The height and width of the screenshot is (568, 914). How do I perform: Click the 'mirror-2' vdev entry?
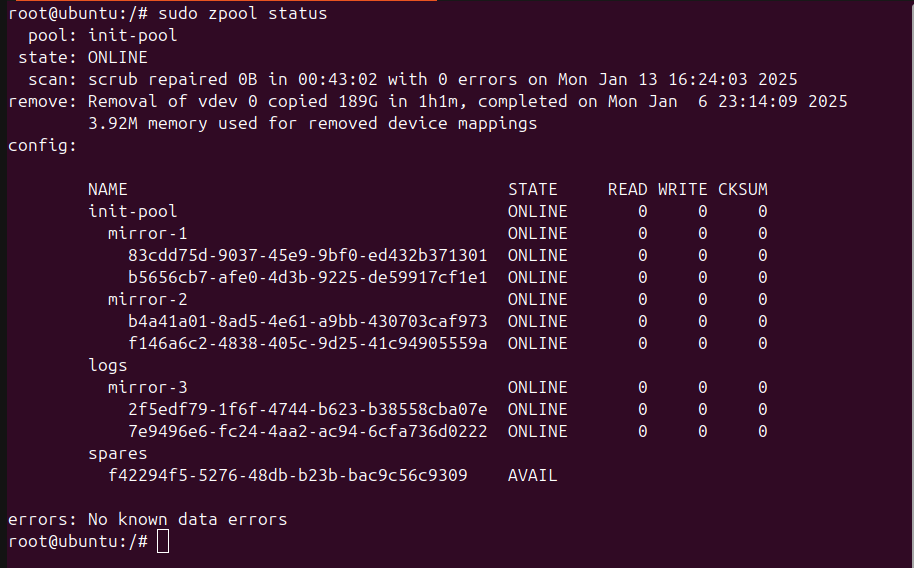(147, 299)
